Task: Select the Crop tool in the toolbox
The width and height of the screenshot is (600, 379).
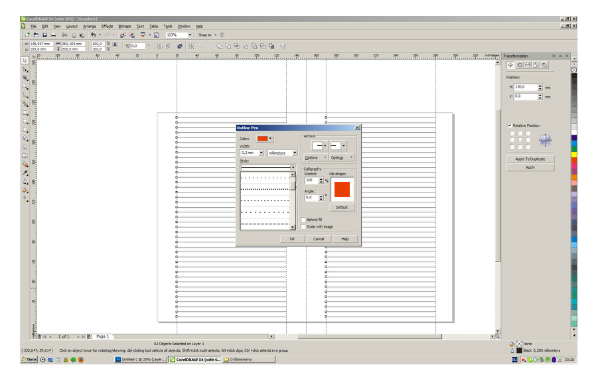Action: click(x=25, y=78)
